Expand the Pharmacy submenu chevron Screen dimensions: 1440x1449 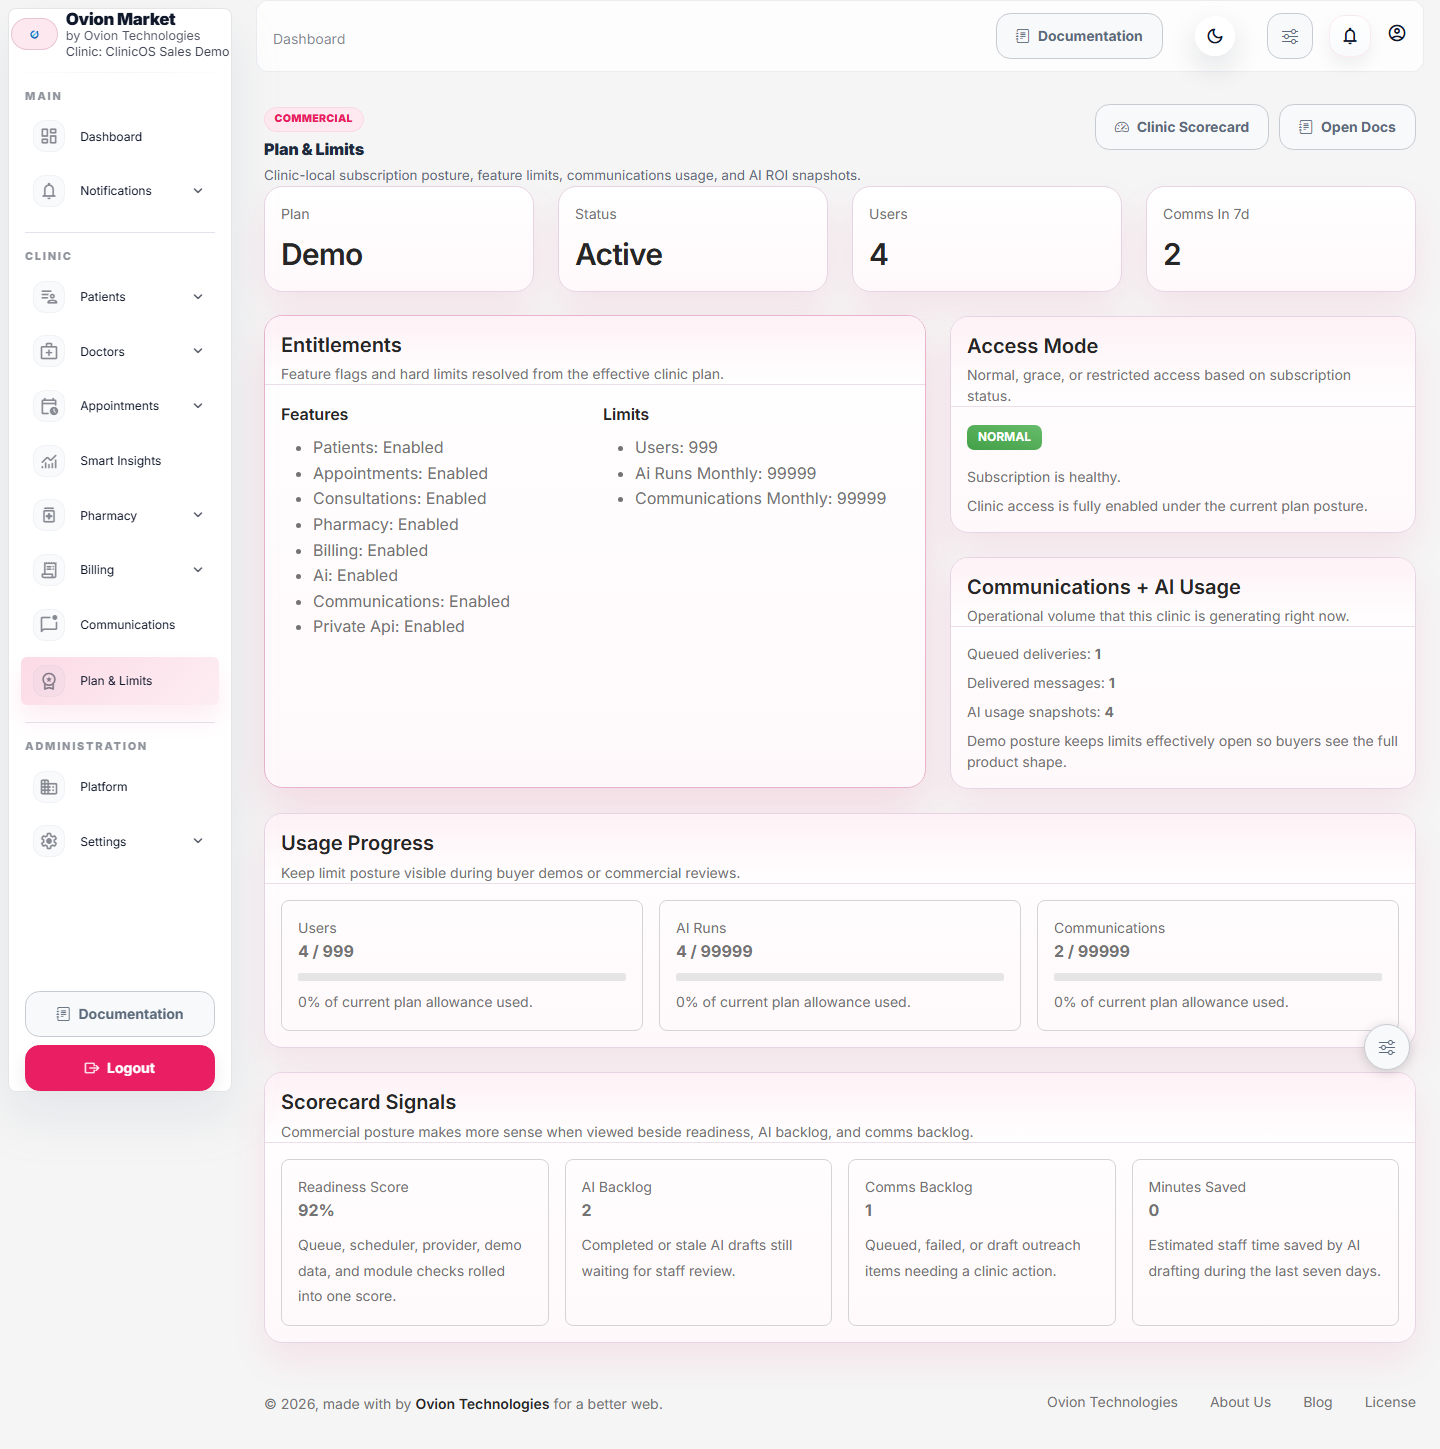coord(198,515)
